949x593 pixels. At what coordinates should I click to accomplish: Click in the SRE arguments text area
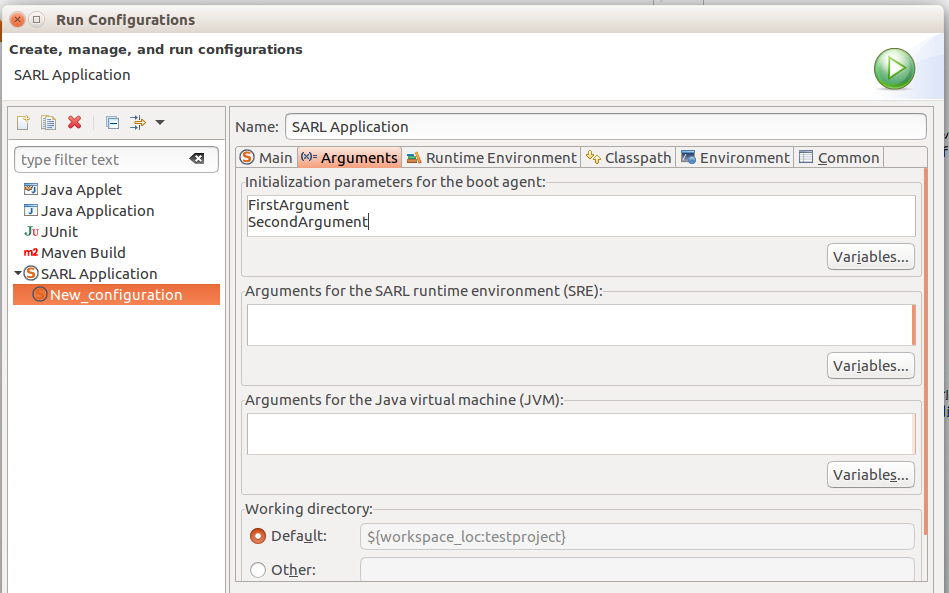click(x=581, y=325)
